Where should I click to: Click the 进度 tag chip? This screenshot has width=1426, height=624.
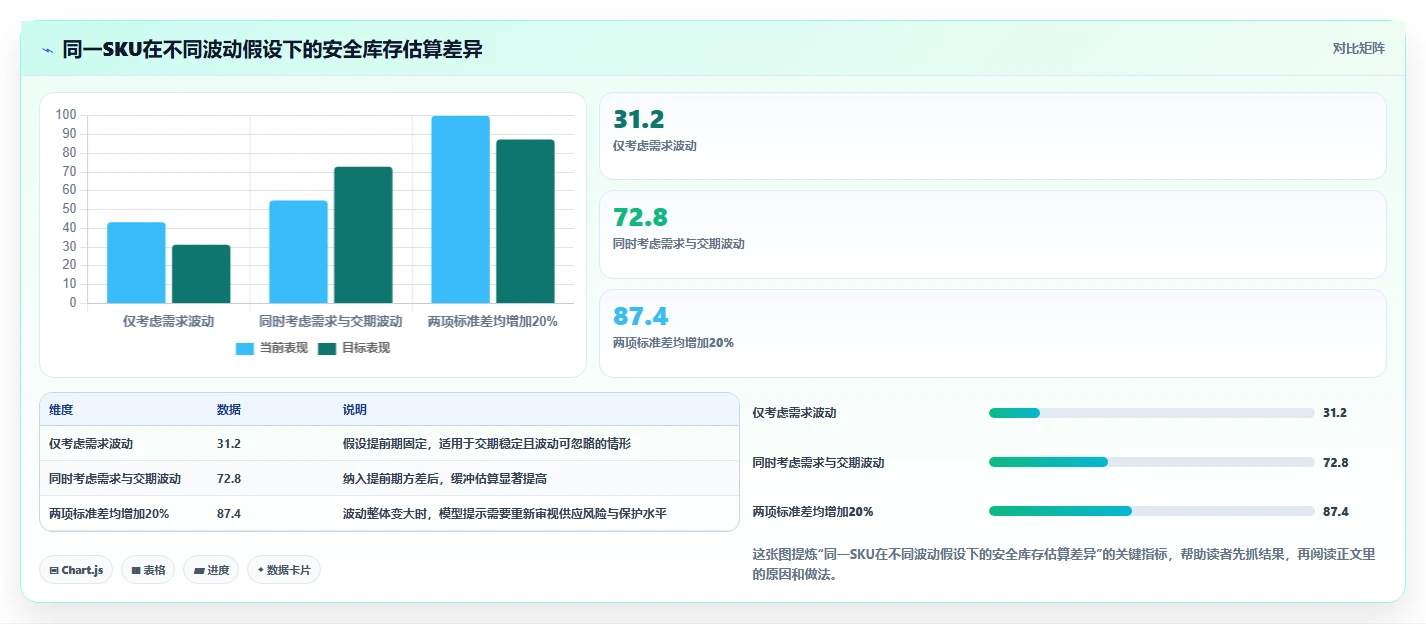[211, 570]
